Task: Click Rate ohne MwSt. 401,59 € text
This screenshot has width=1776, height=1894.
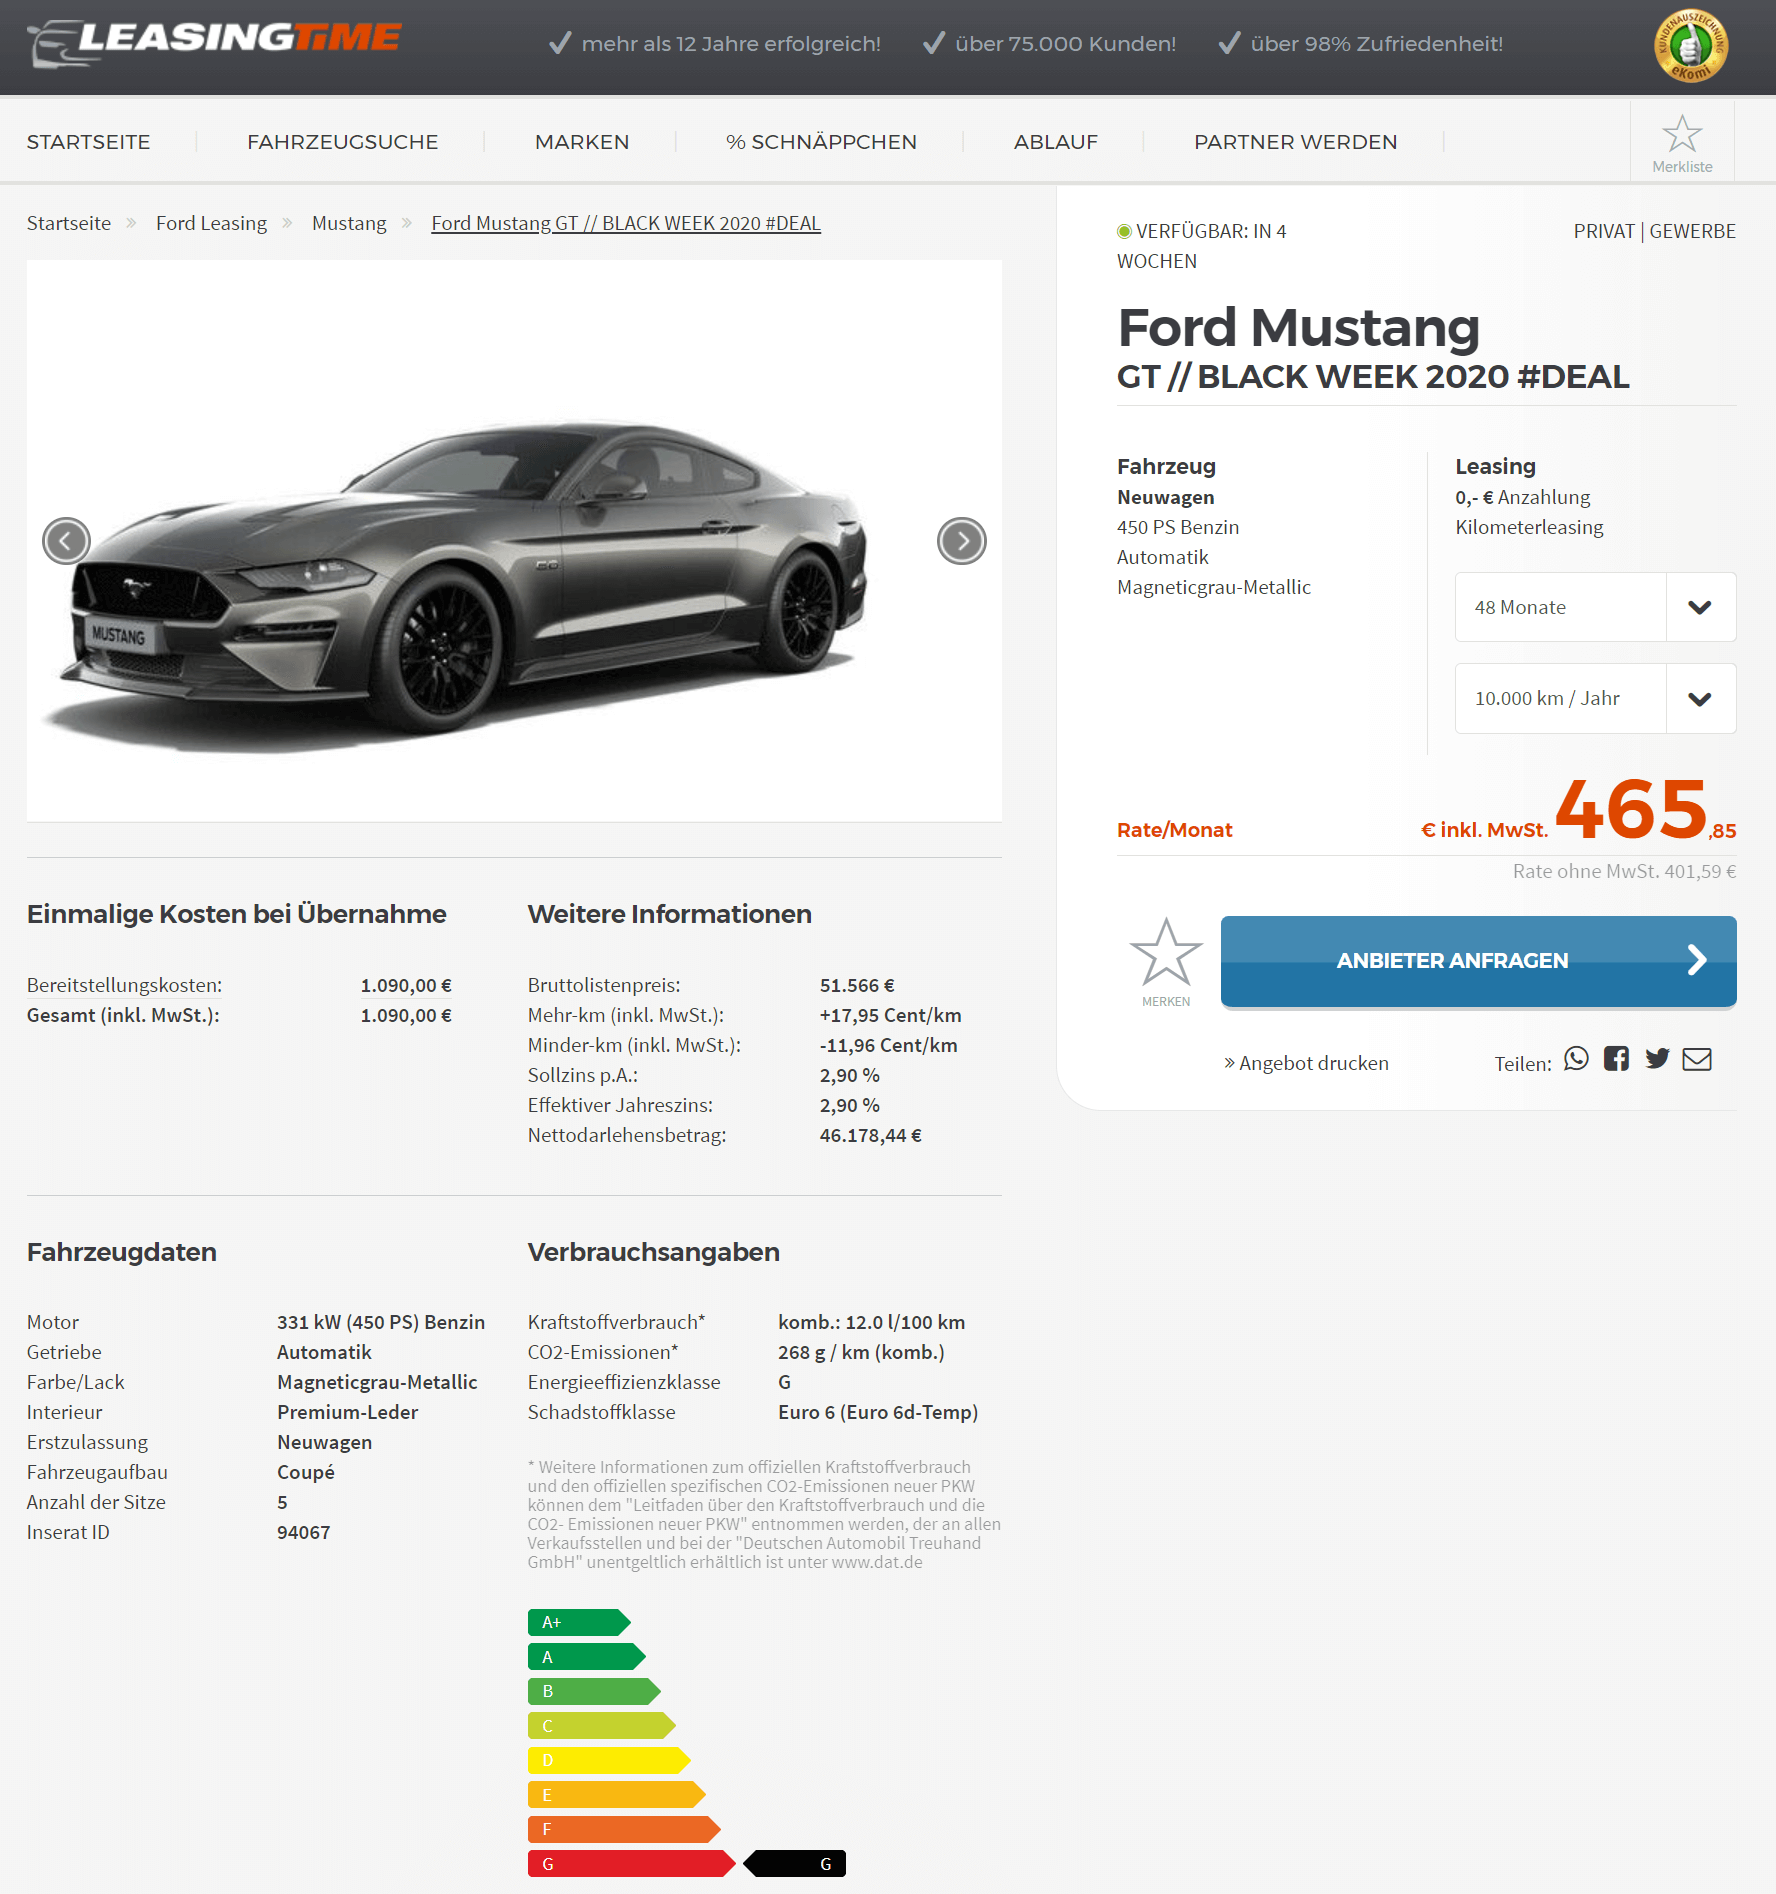Action: [1624, 871]
